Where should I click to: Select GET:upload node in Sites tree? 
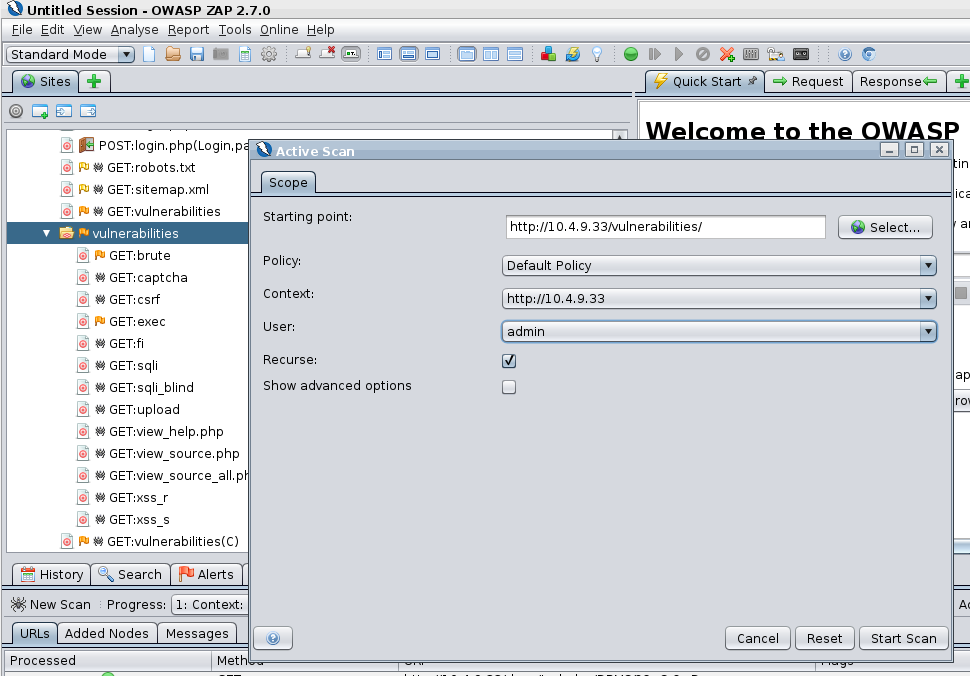144,409
